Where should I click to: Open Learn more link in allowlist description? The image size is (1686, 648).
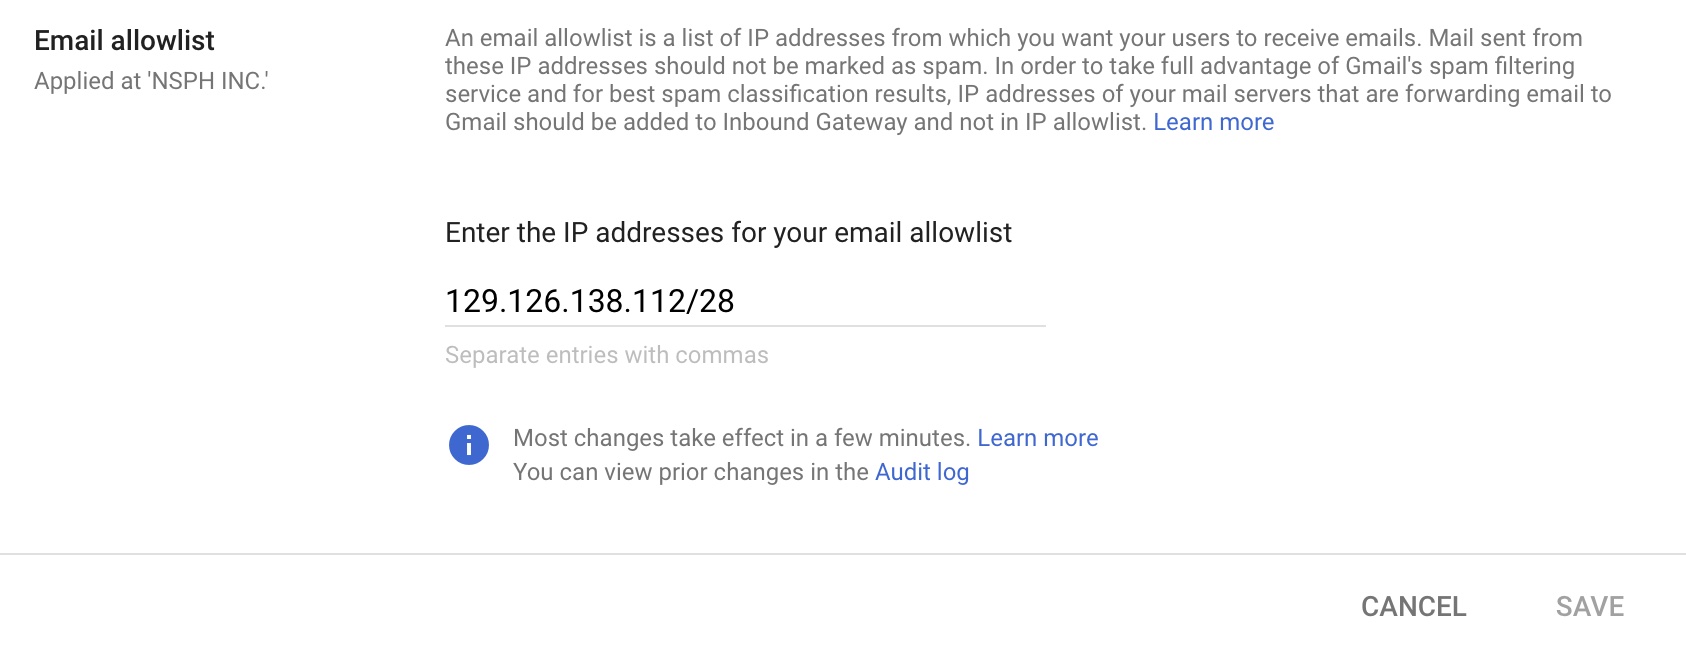1213,122
